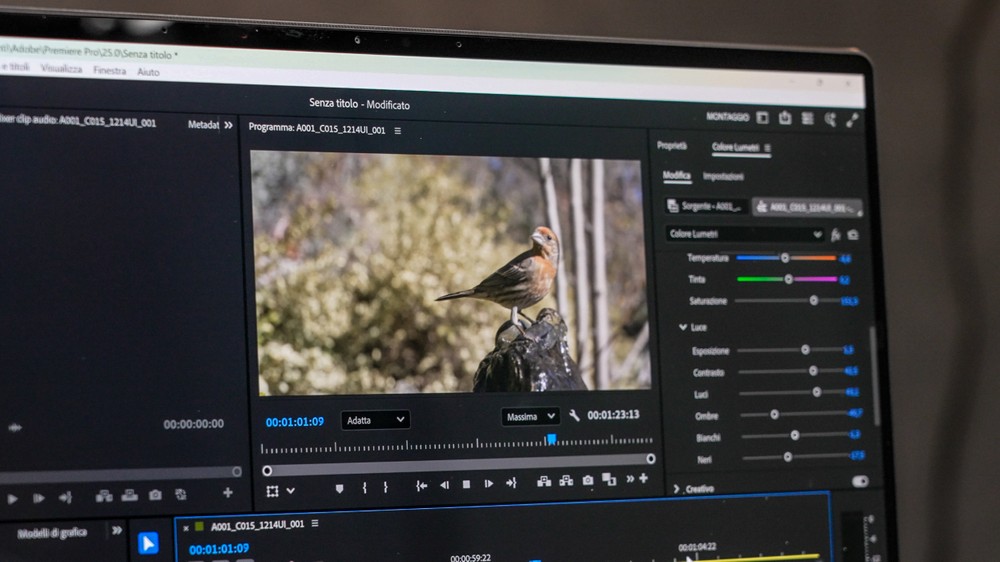The height and width of the screenshot is (562, 1000).
Task: Select the Modifica tab
Action: click(x=677, y=175)
